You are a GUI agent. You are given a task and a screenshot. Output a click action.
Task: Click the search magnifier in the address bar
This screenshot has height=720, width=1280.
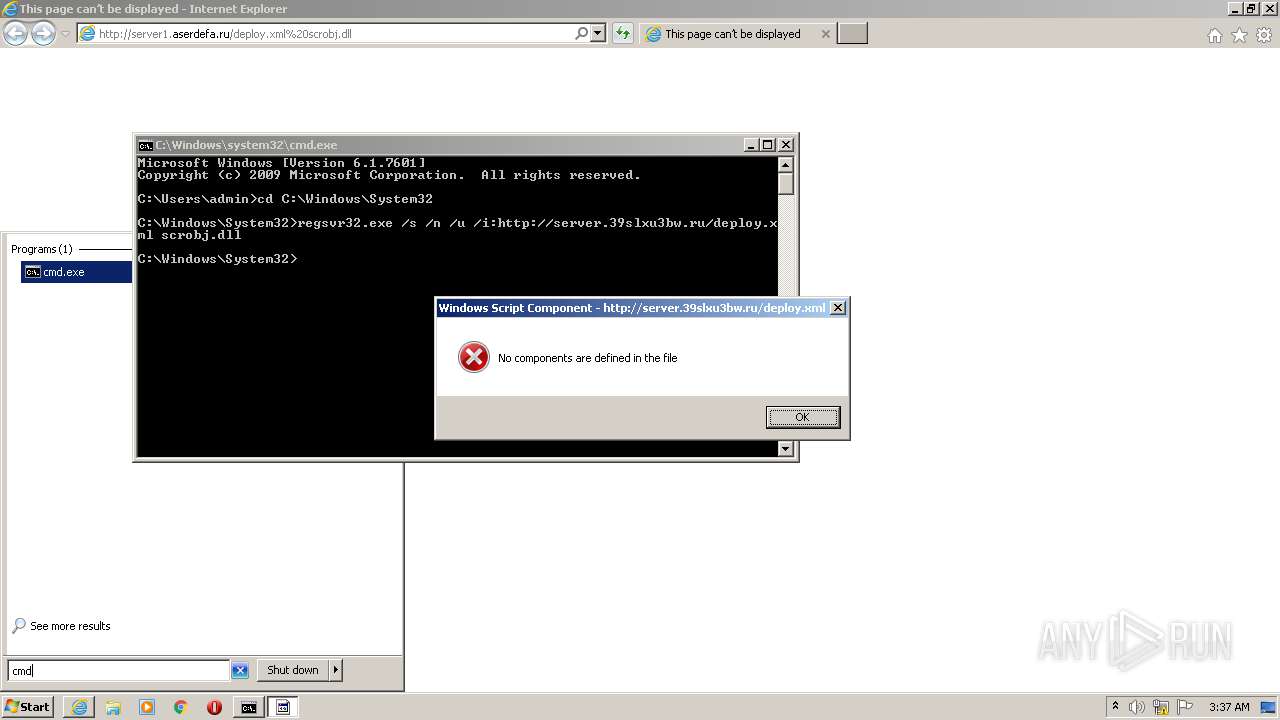pyautogui.click(x=581, y=34)
